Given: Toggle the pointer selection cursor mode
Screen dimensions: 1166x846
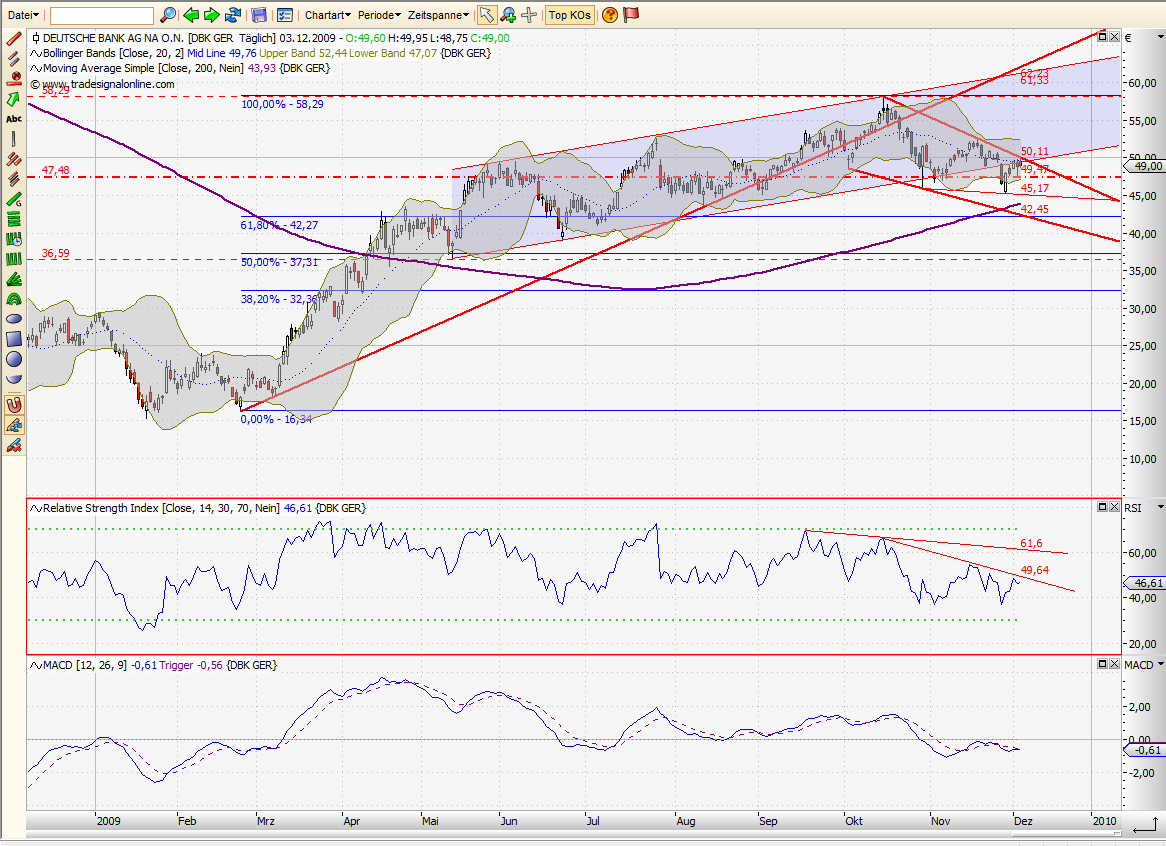Looking at the screenshot, I should [x=488, y=14].
